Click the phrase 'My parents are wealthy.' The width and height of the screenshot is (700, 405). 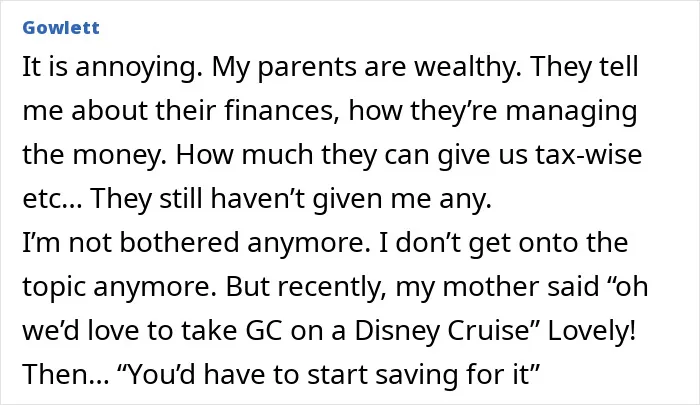tap(367, 67)
